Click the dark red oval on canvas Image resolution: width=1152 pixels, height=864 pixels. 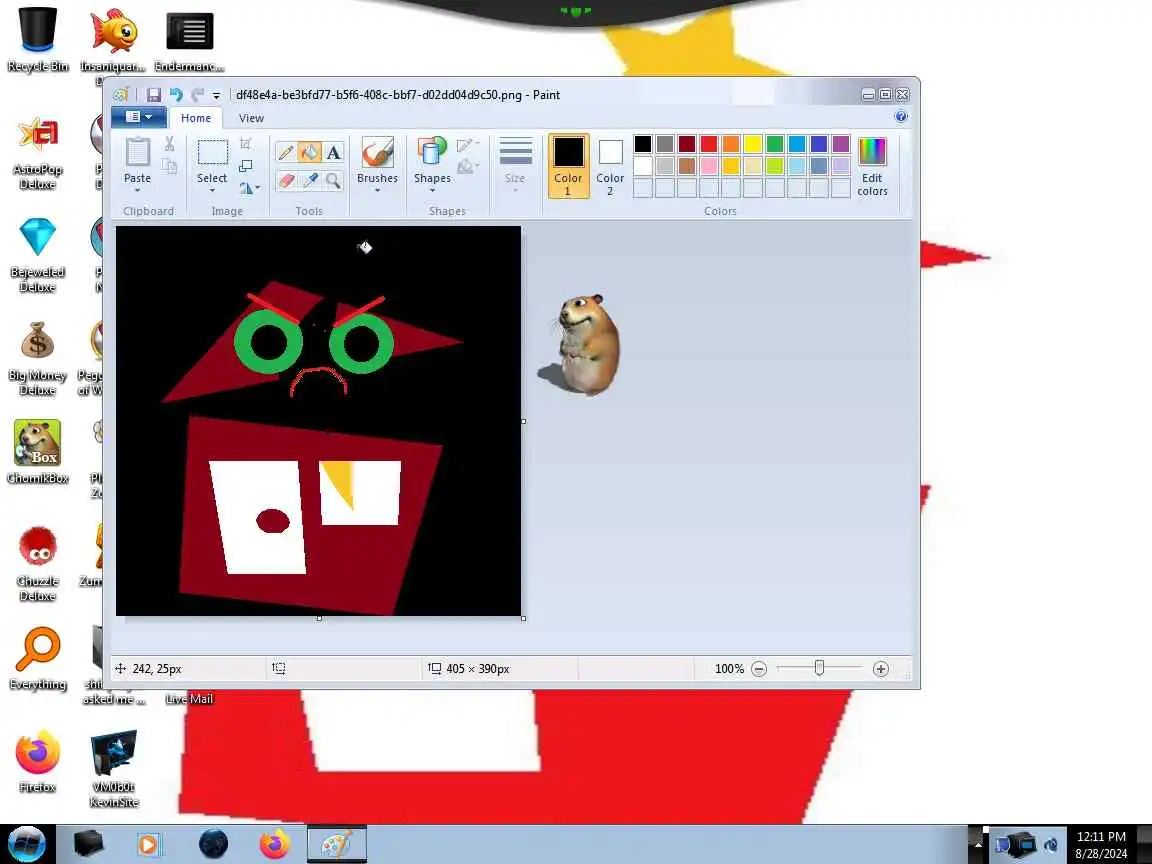[x=273, y=521]
